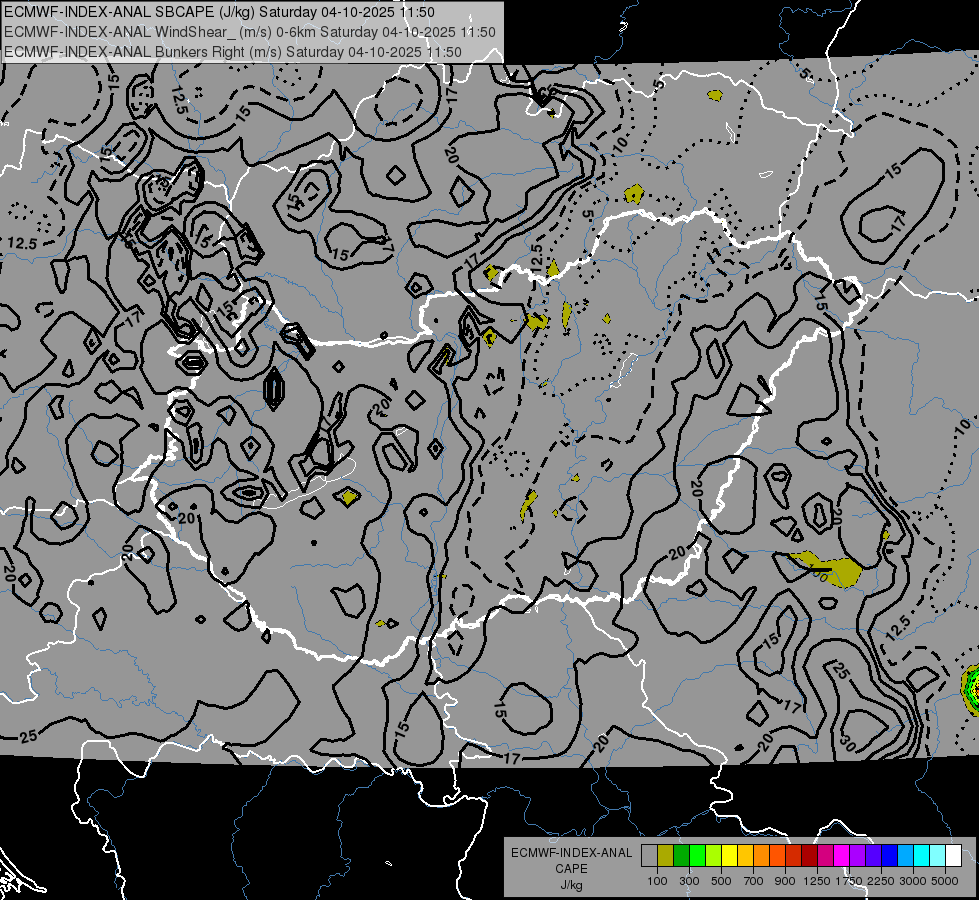Click the dark green CAPE legend swatch

(x=681, y=856)
